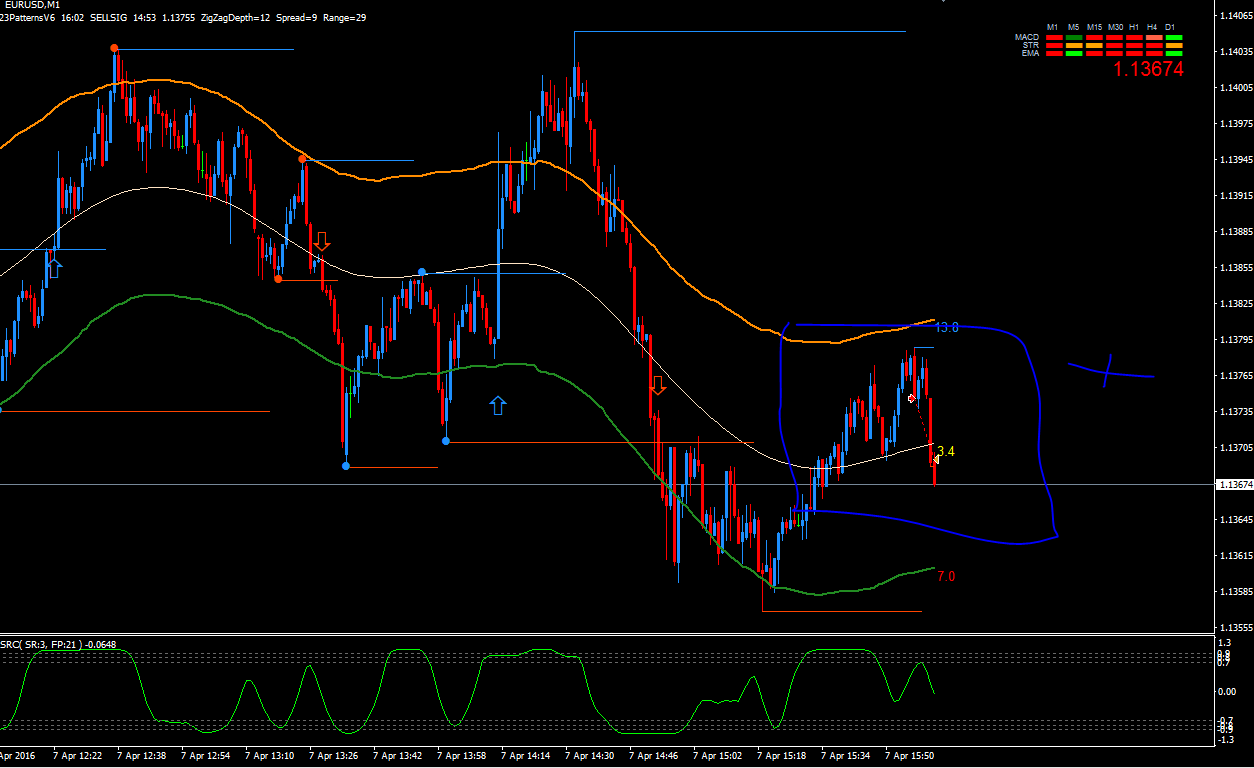1254x768 pixels.
Task: Click the EURUSD,M1 chart title
Action: tap(32, 5)
